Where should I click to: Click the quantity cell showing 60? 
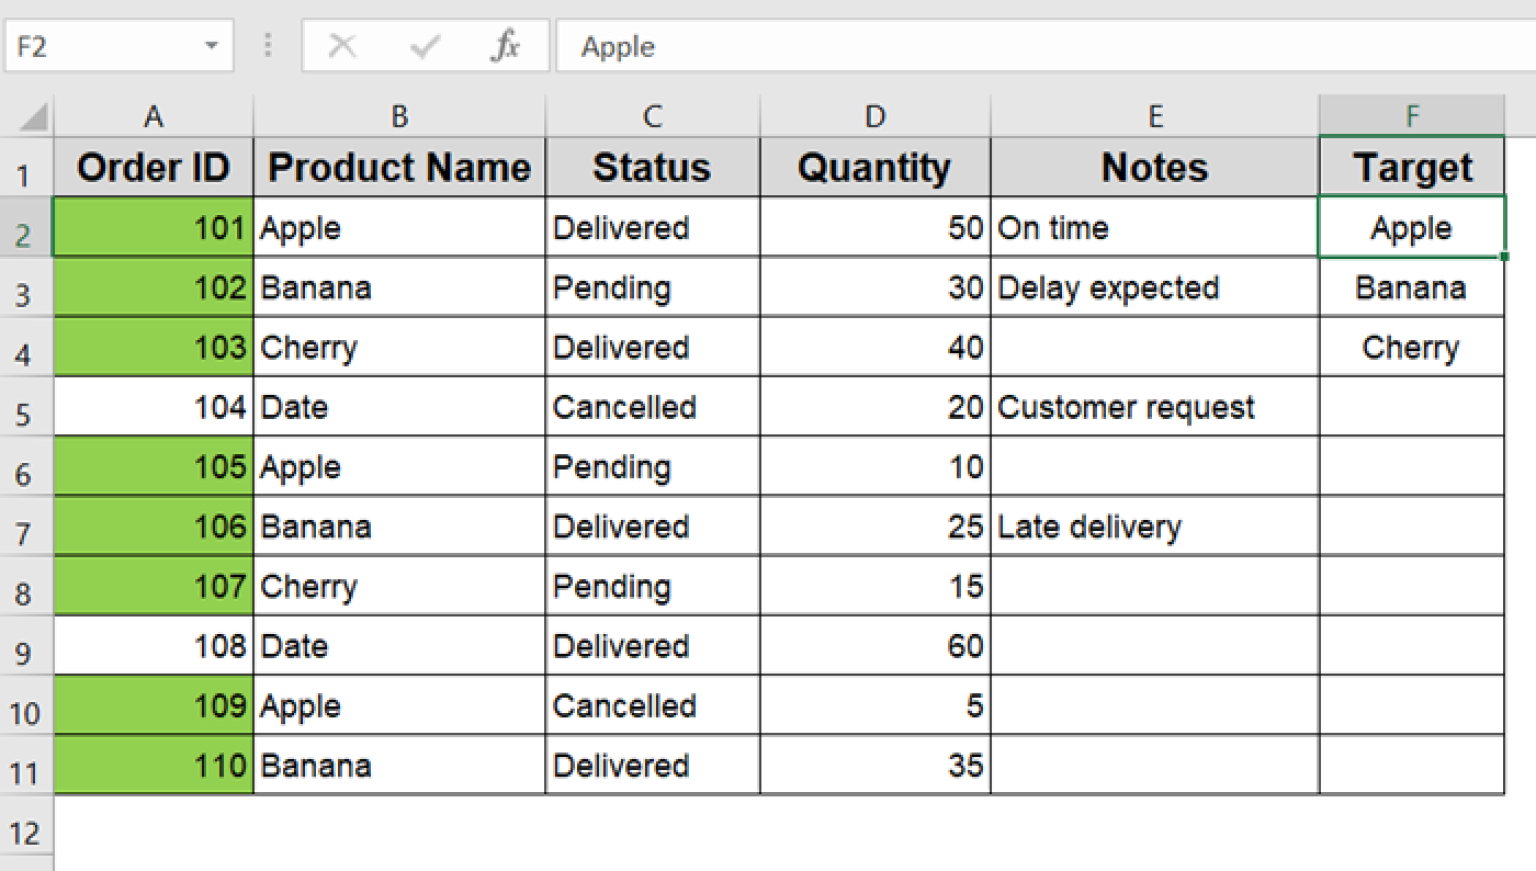tap(875, 646)
